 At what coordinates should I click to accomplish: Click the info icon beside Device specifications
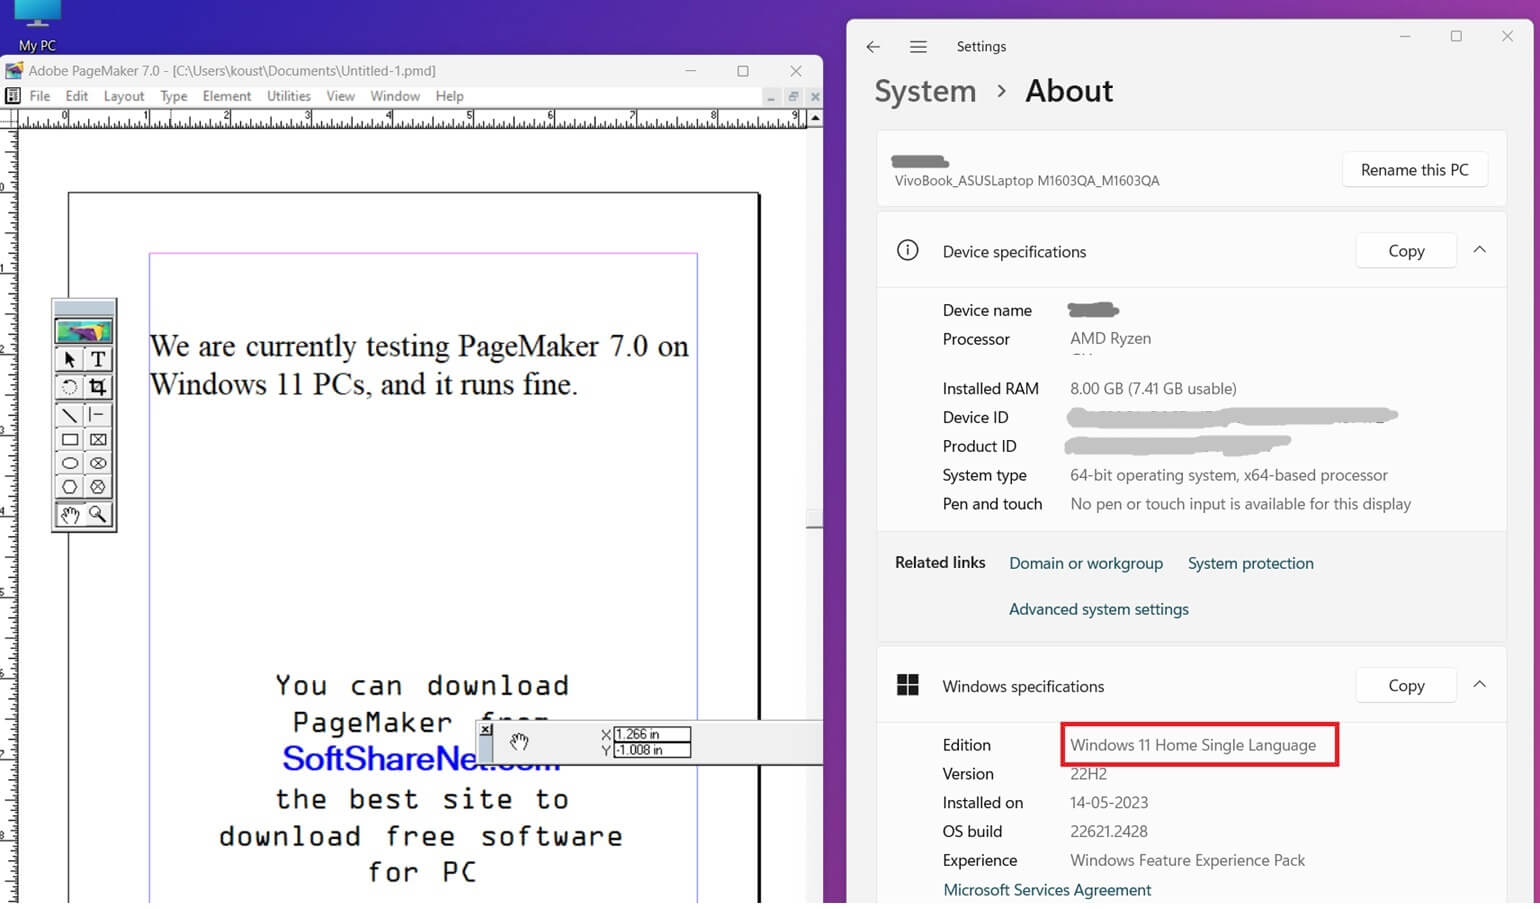[907, 251]
